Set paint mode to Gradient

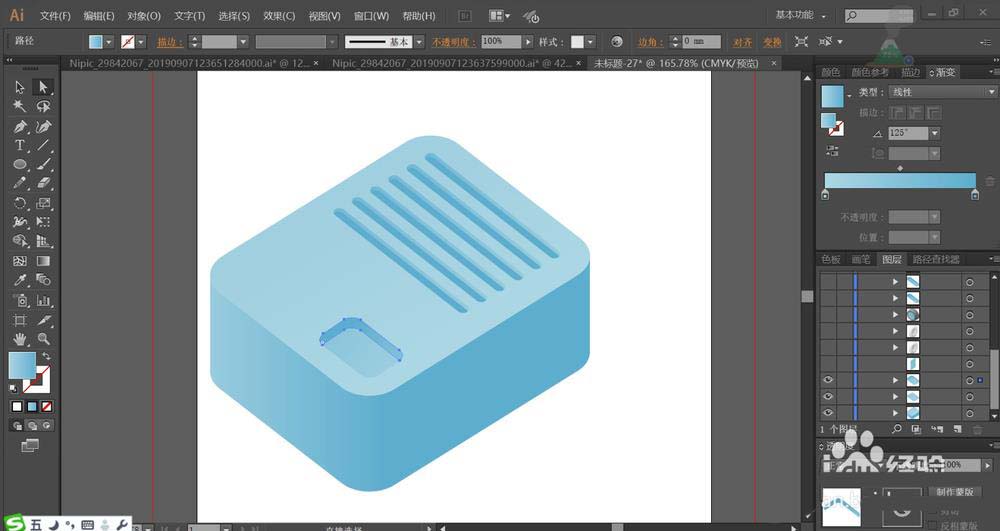[x=32, y=406]
